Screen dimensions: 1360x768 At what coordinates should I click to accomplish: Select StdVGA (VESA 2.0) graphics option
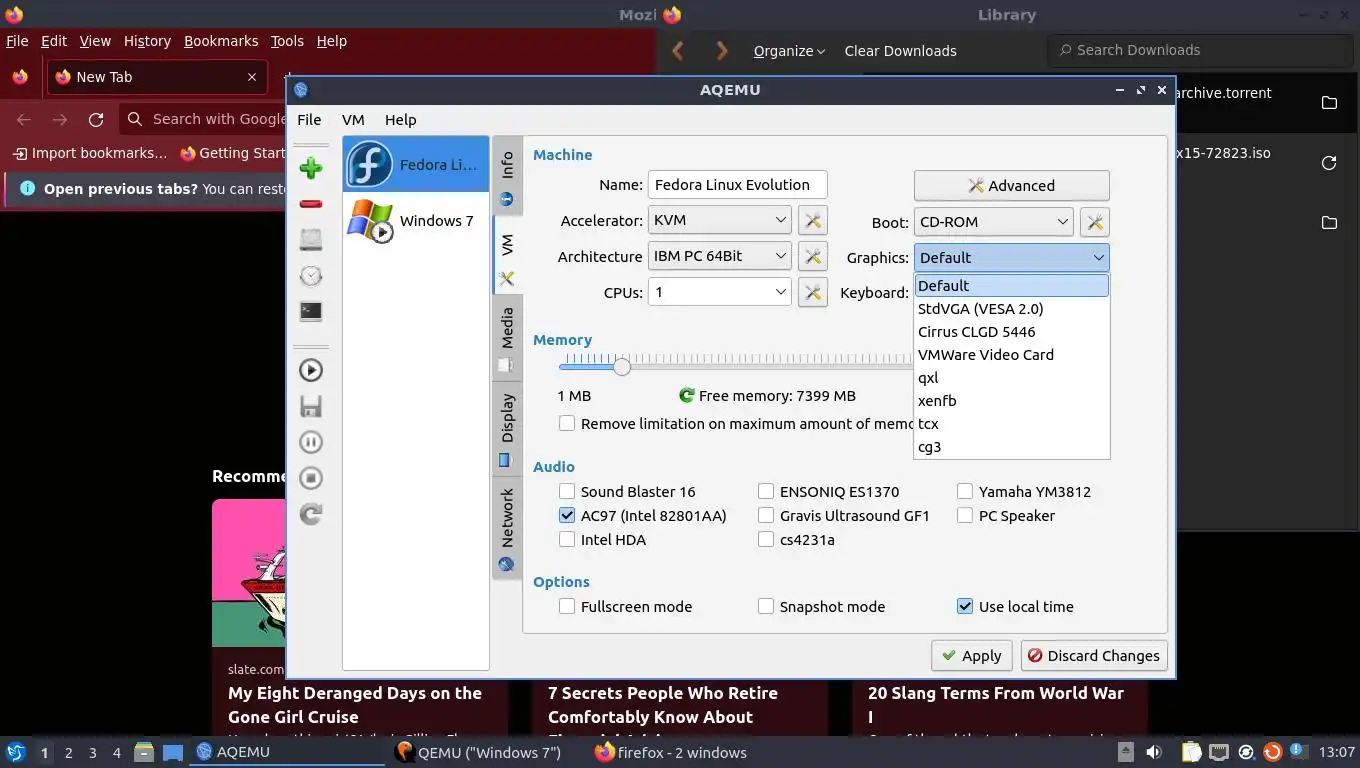point(1011,309)
